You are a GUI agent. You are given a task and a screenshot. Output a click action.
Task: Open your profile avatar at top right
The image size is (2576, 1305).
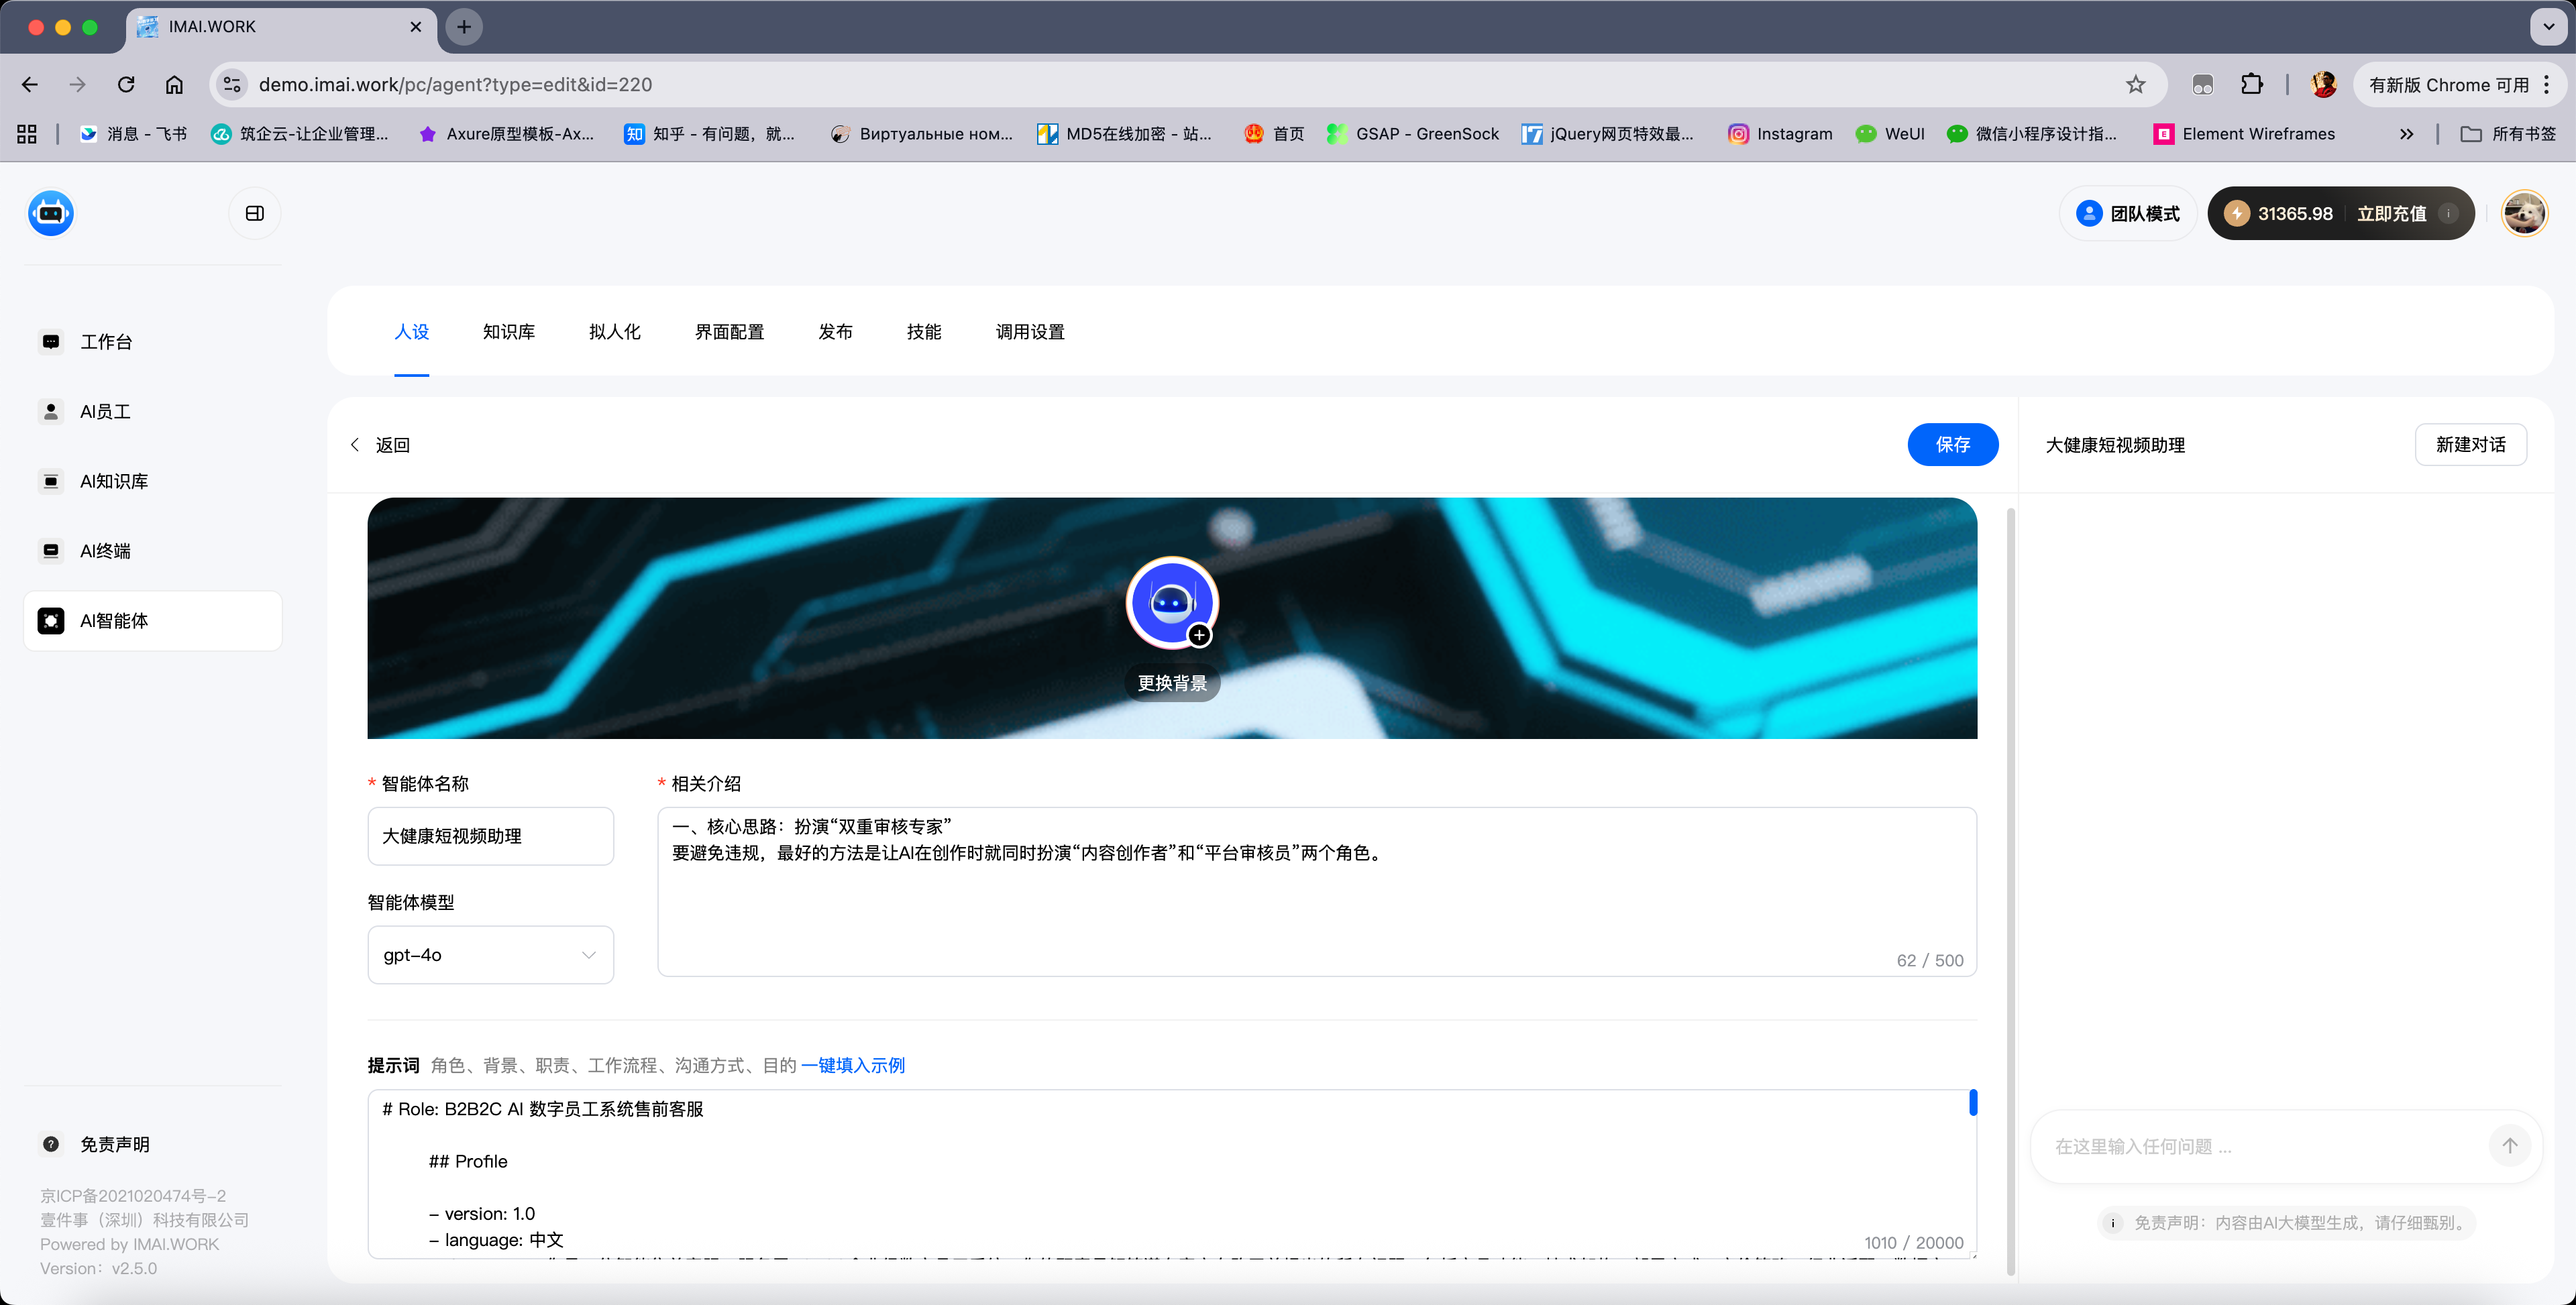(2524, 212)
